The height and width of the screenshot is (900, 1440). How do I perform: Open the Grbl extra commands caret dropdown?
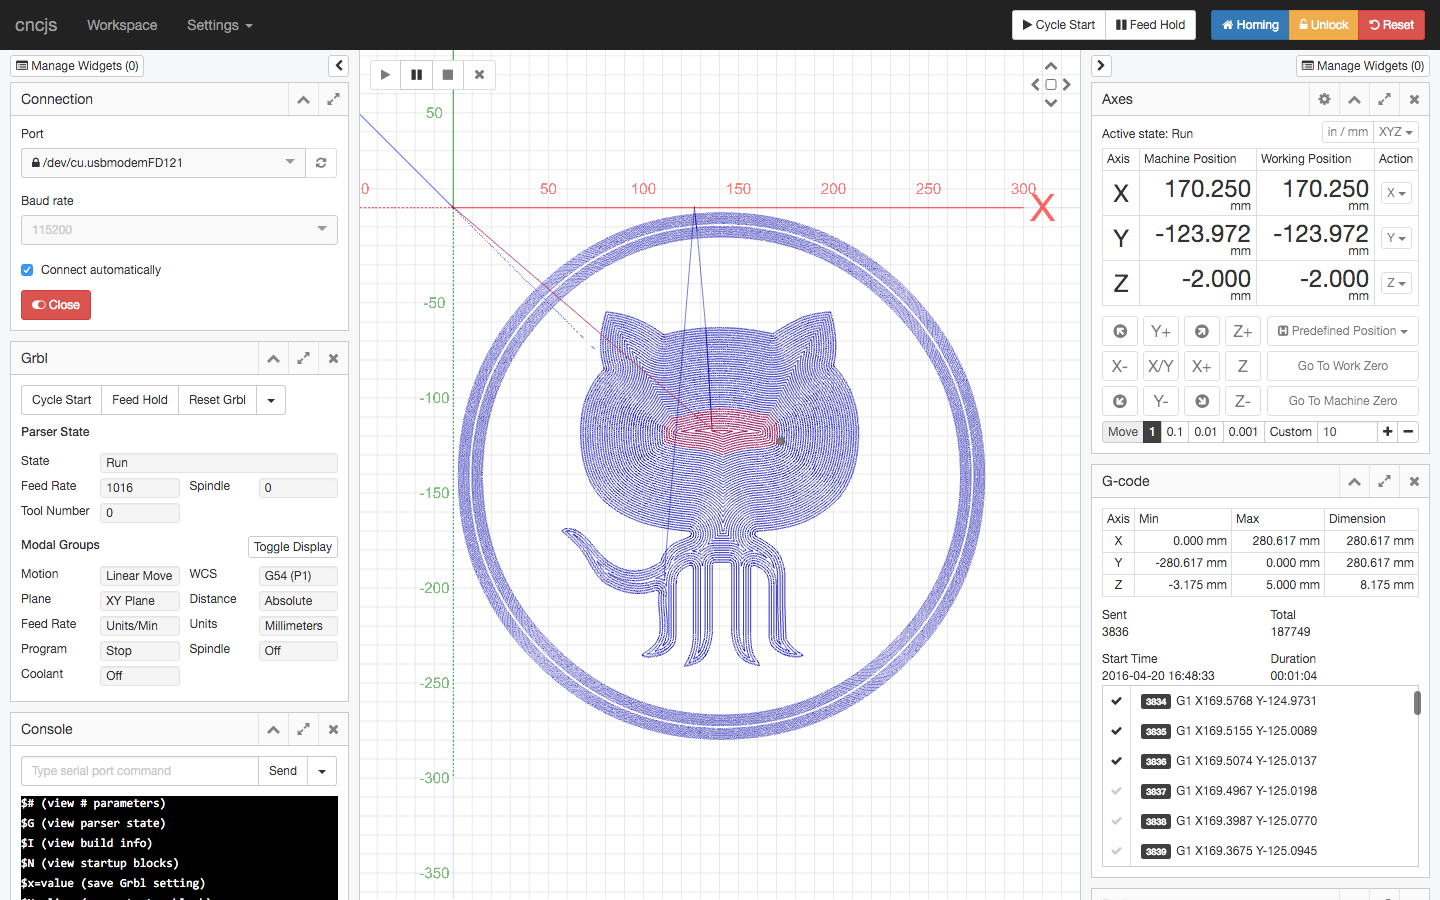[x=271, y=400]
